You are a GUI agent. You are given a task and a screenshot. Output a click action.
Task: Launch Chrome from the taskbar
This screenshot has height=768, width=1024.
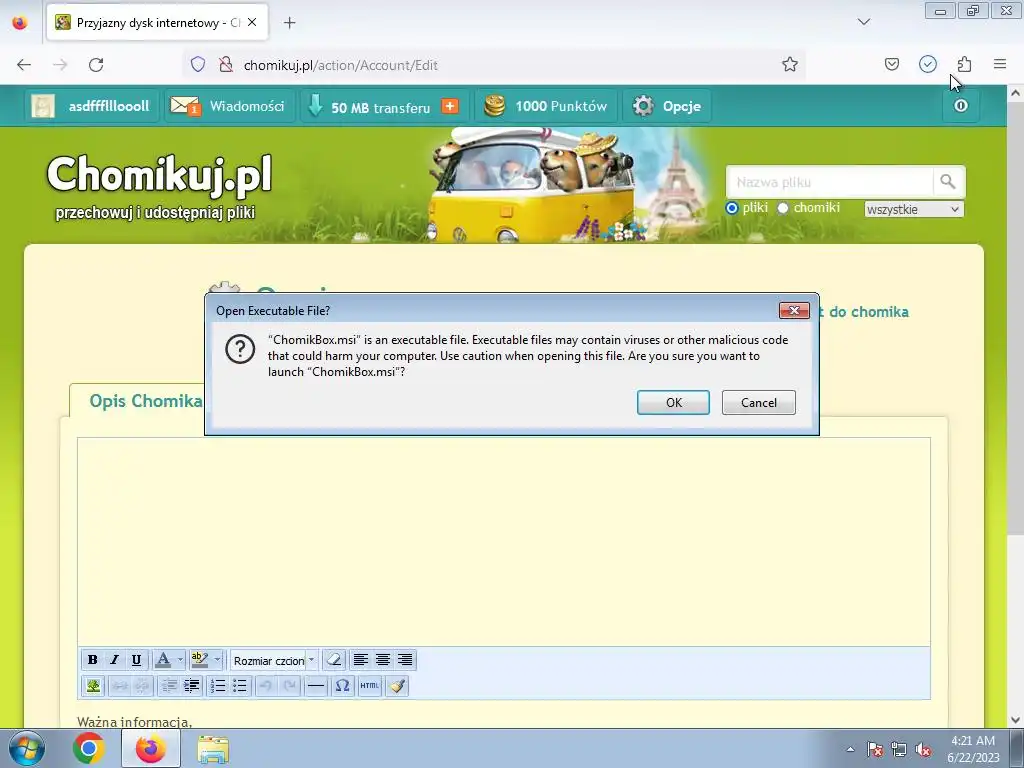click(89, 748)
